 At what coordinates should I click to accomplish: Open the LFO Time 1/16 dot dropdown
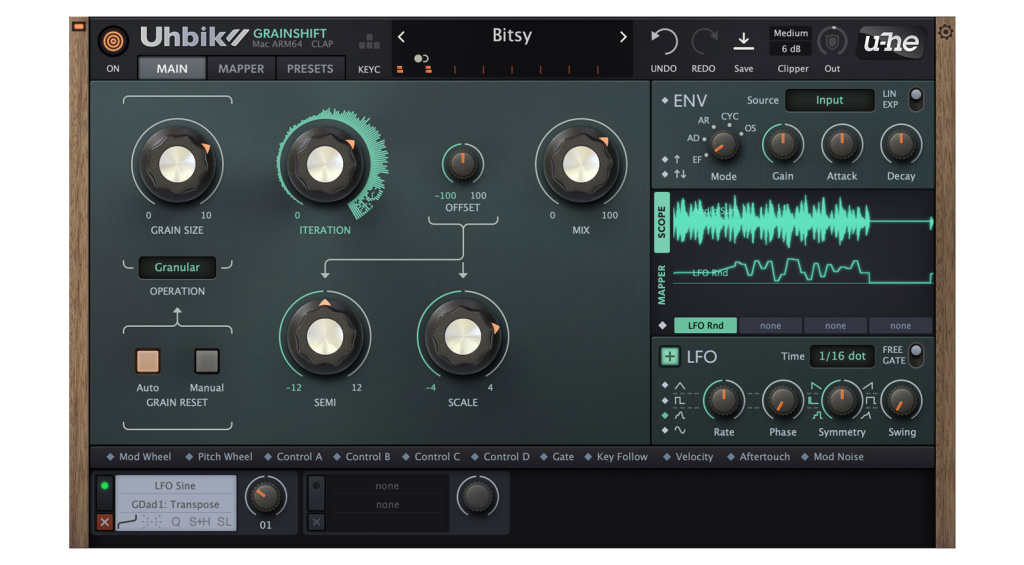pos(842,356)
